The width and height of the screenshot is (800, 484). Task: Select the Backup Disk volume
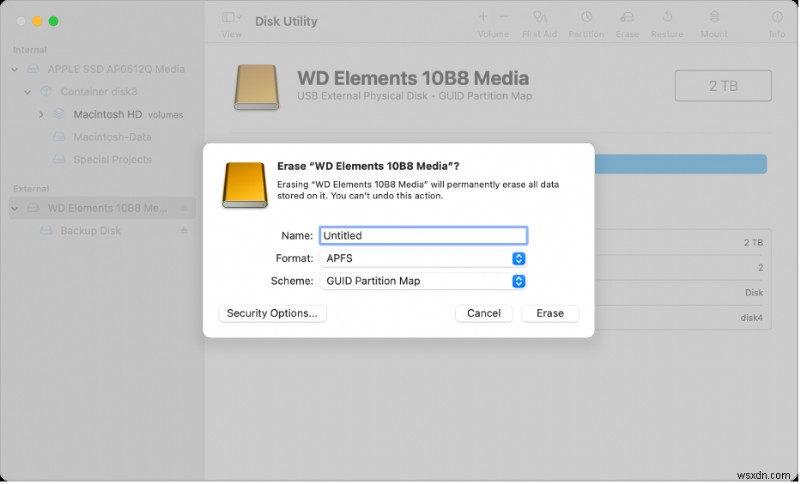tap(90, 231)
